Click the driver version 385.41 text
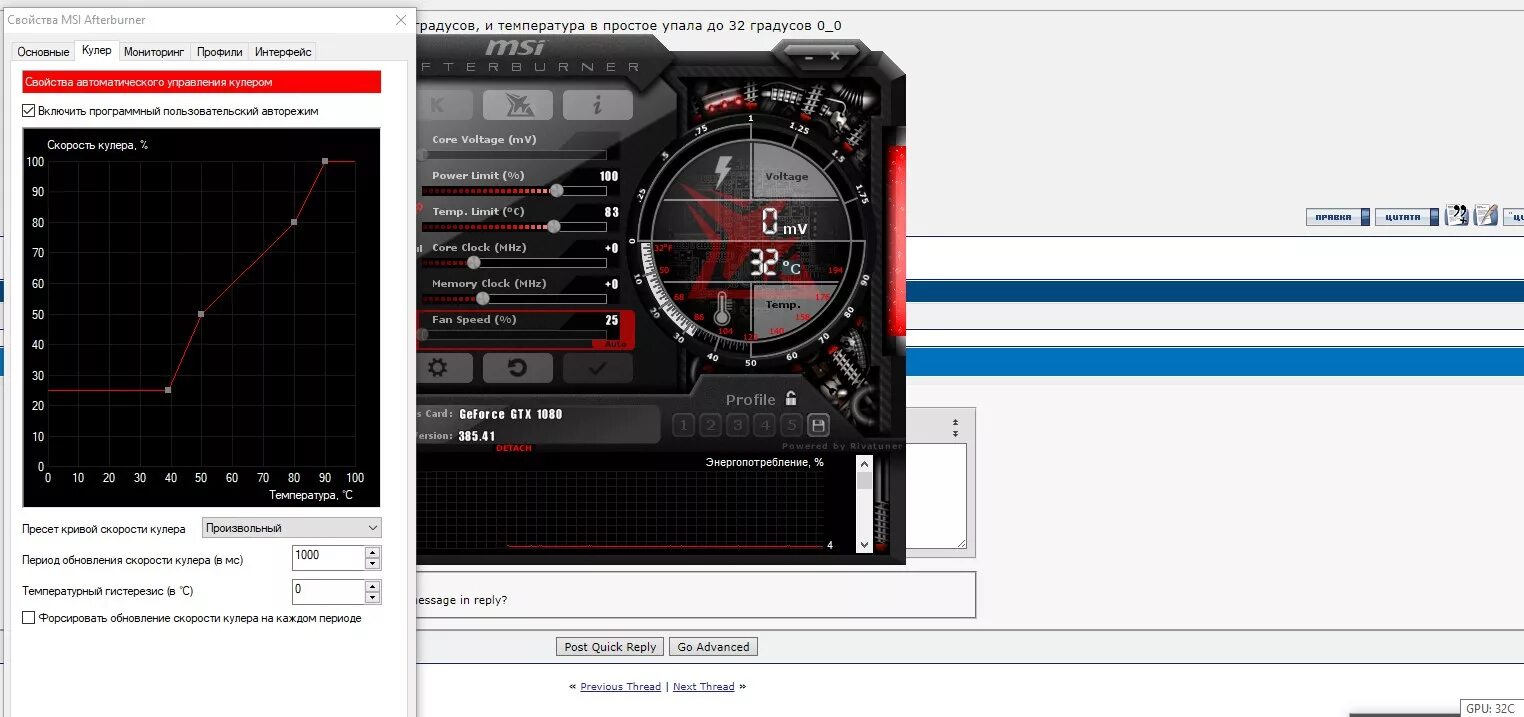Screen dimensions: 1524x717 [x=477, y=436]
